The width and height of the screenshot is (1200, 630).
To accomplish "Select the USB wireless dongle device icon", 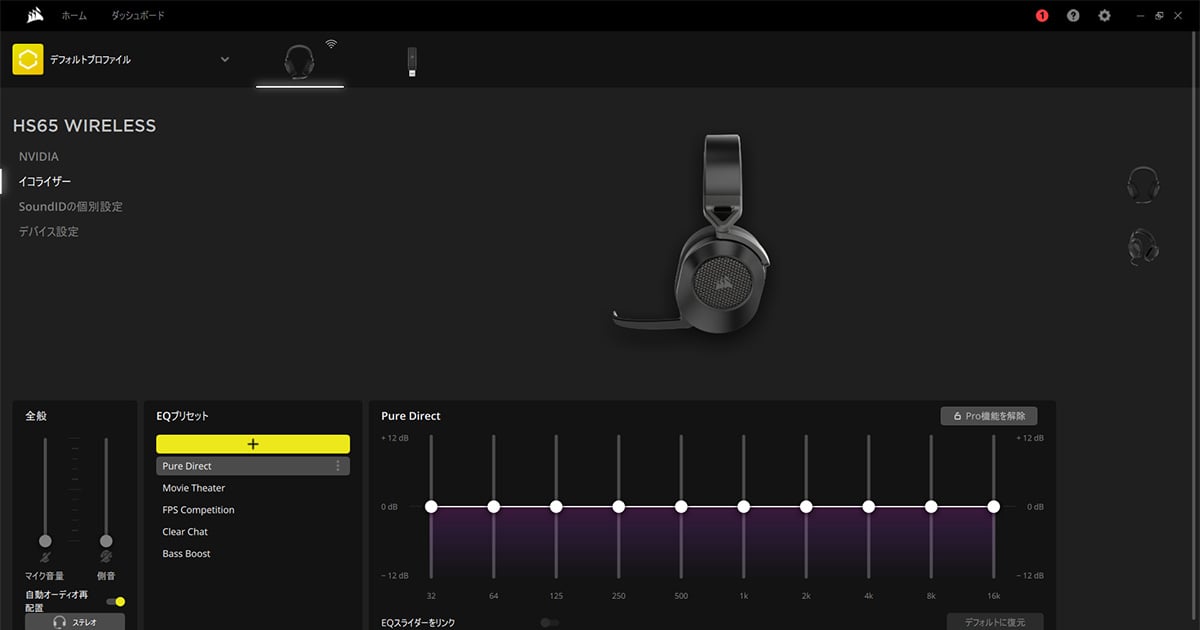I will point(412,62).
